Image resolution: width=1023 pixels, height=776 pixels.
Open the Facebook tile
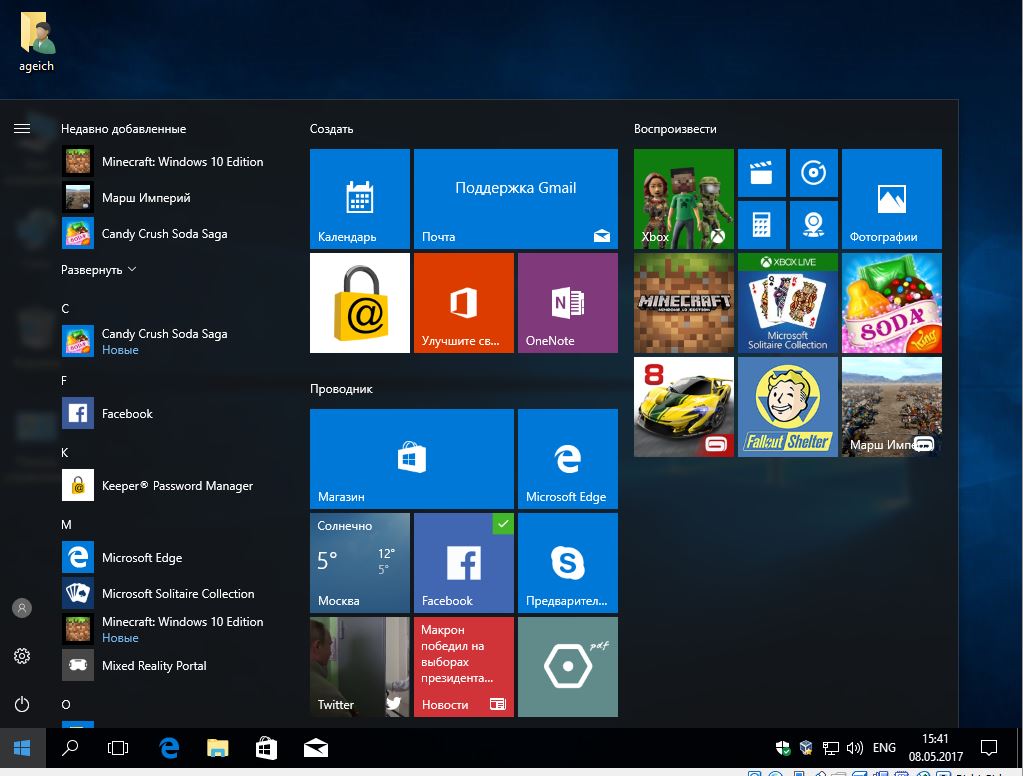[x=464, y=563]
